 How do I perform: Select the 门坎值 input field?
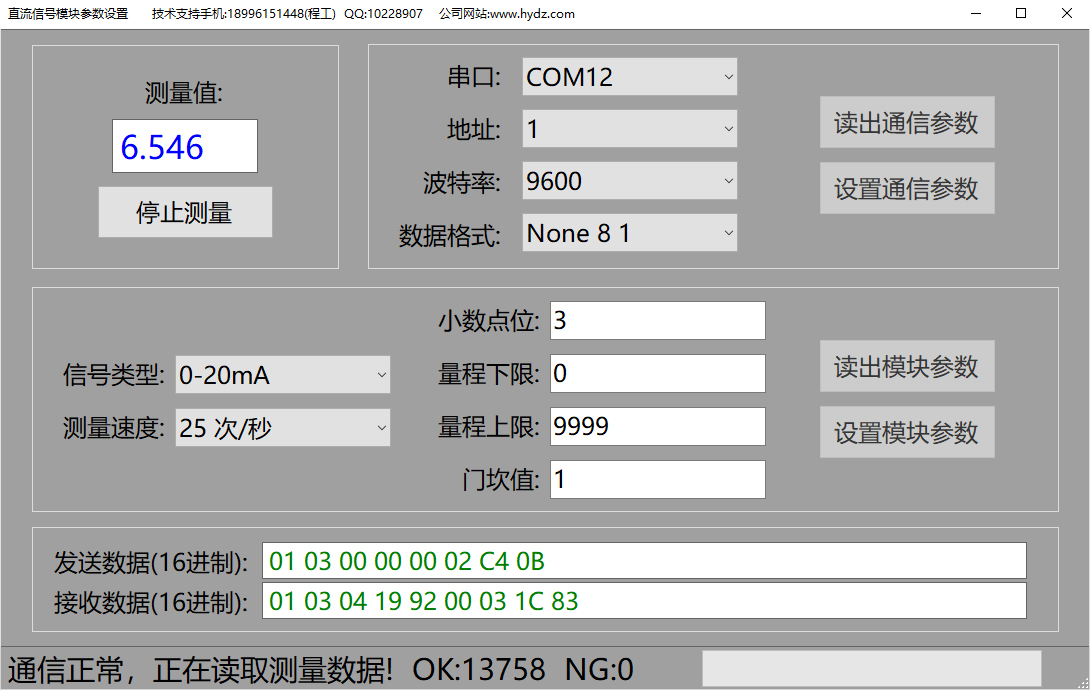(x=657, y=480)
